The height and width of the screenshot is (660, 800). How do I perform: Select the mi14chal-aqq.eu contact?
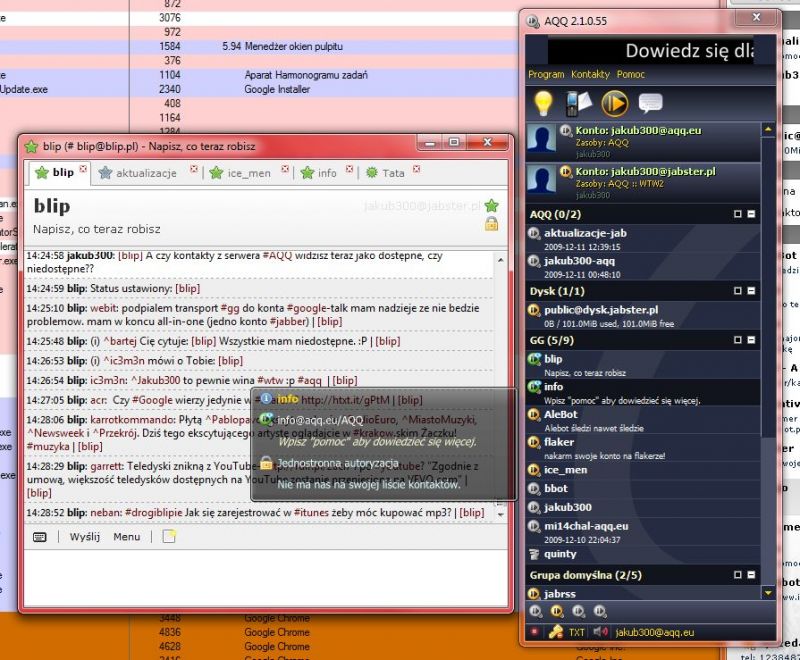point(643,531)
